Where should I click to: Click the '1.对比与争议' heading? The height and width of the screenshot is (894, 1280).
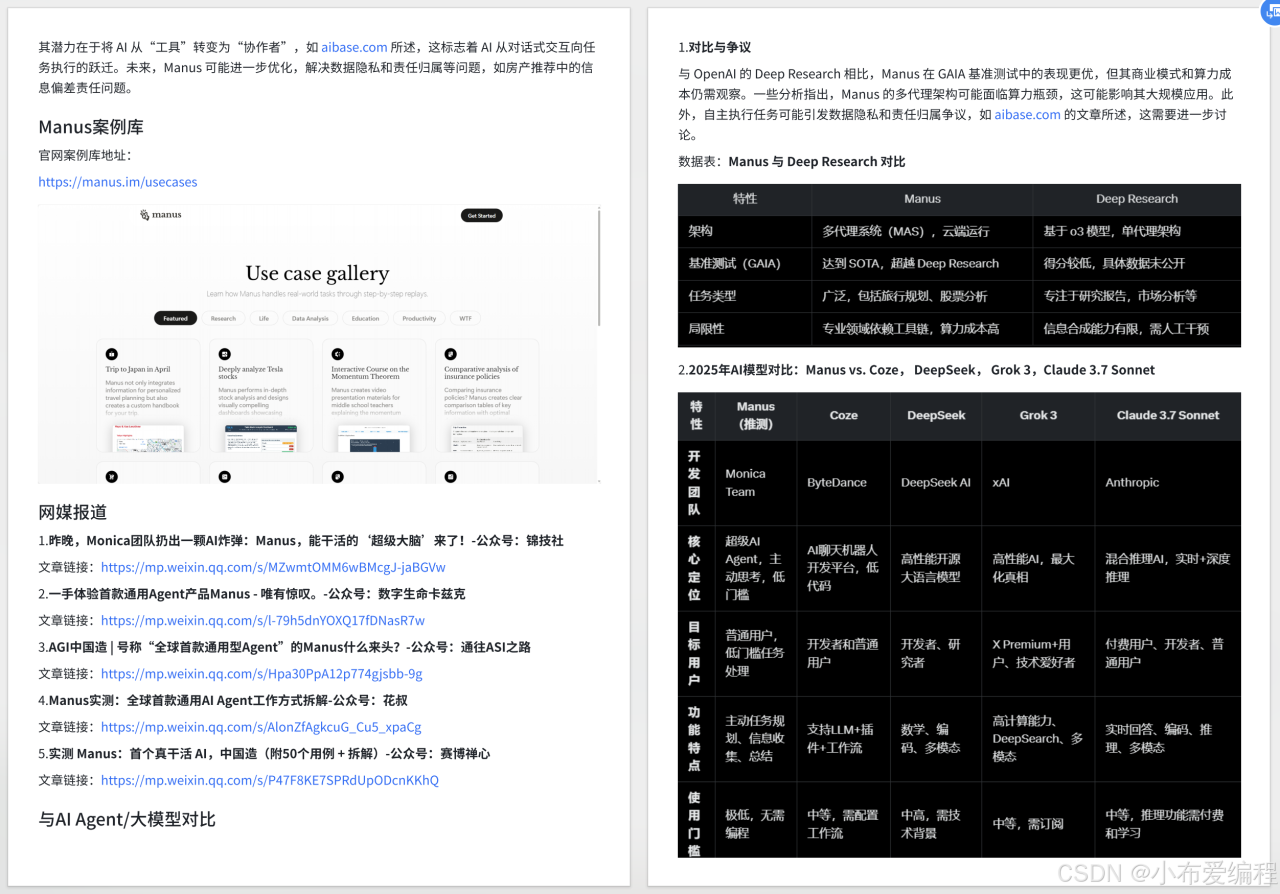(715, 47)
